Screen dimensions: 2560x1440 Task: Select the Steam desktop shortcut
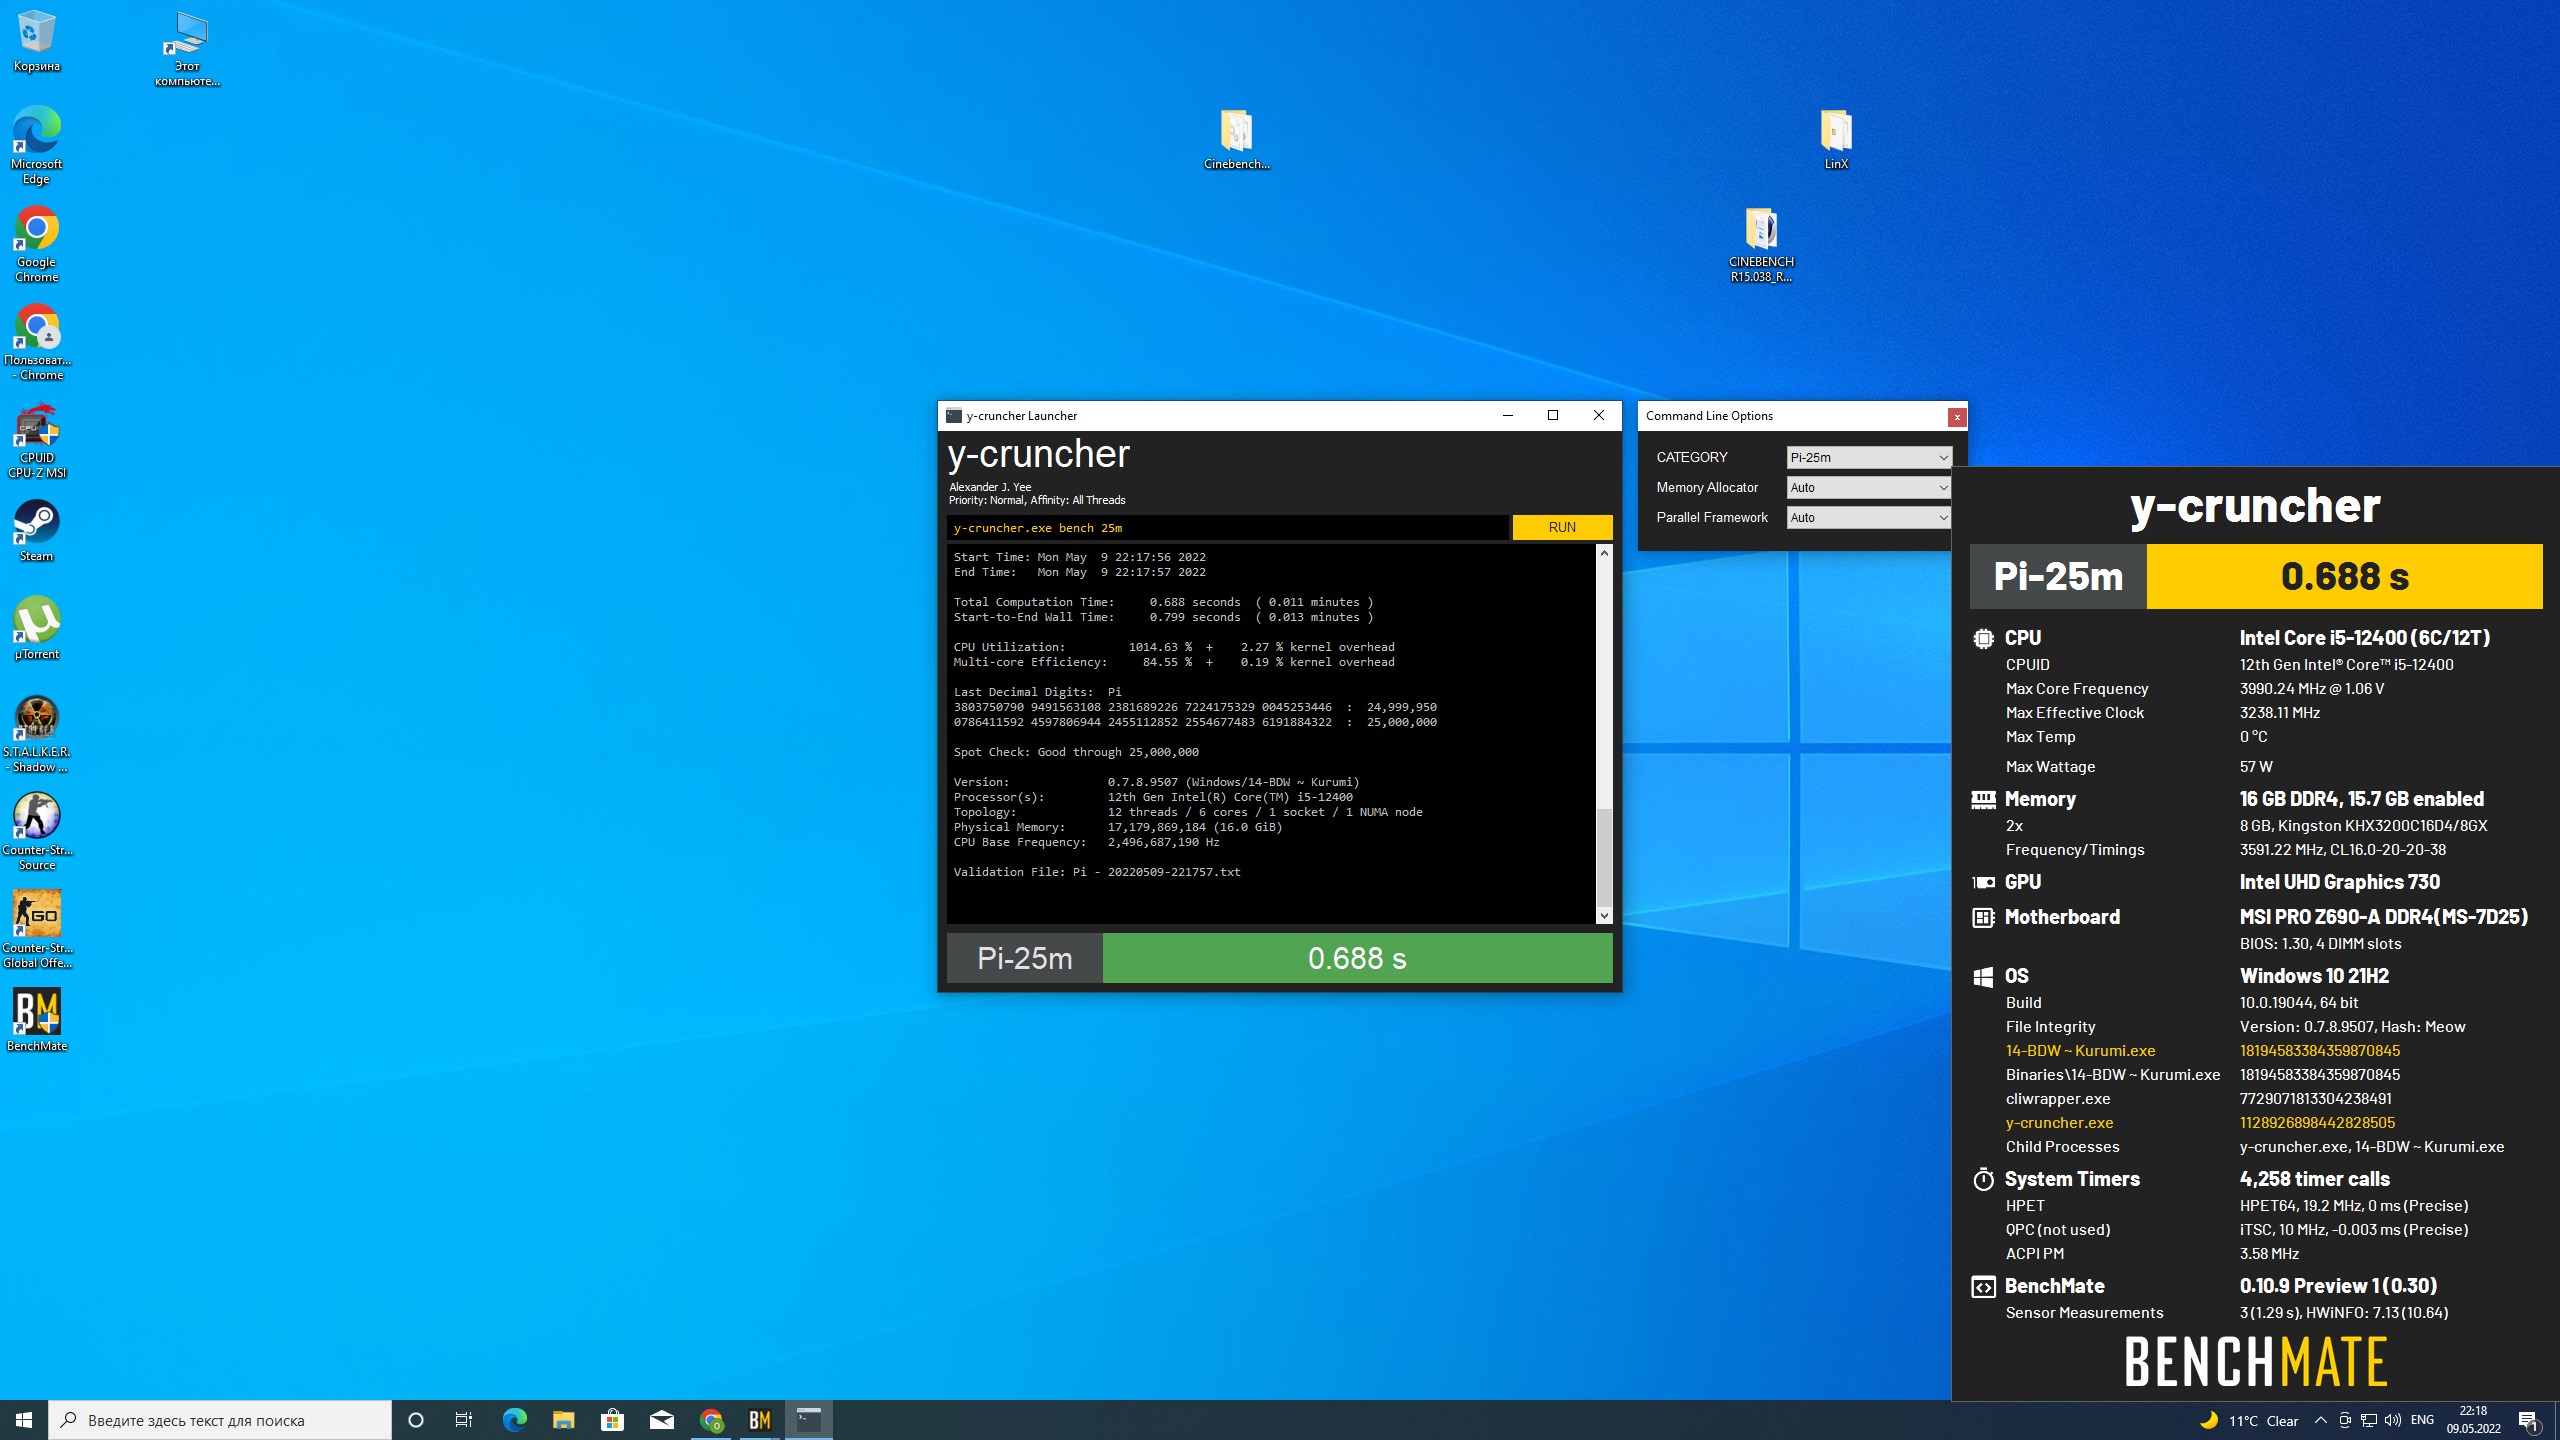pyautogui.click(x=36, y=531)
